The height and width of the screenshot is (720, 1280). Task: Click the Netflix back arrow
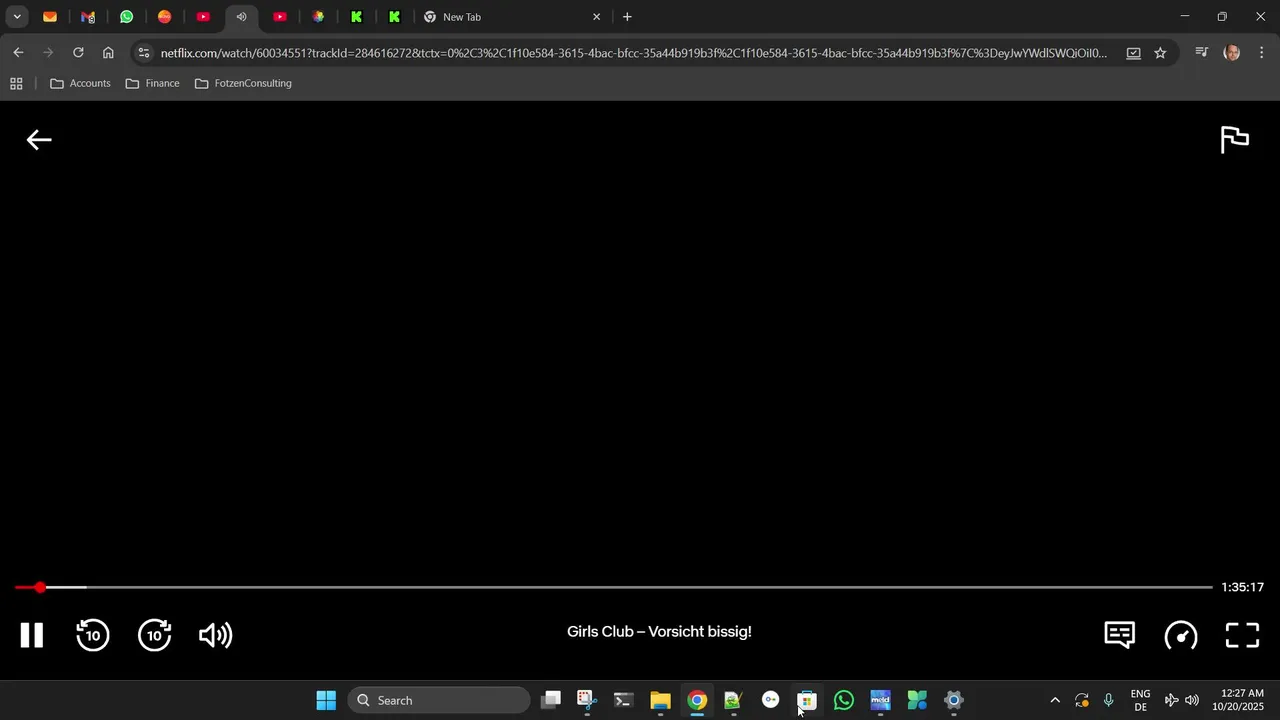(x=39, y=140)
